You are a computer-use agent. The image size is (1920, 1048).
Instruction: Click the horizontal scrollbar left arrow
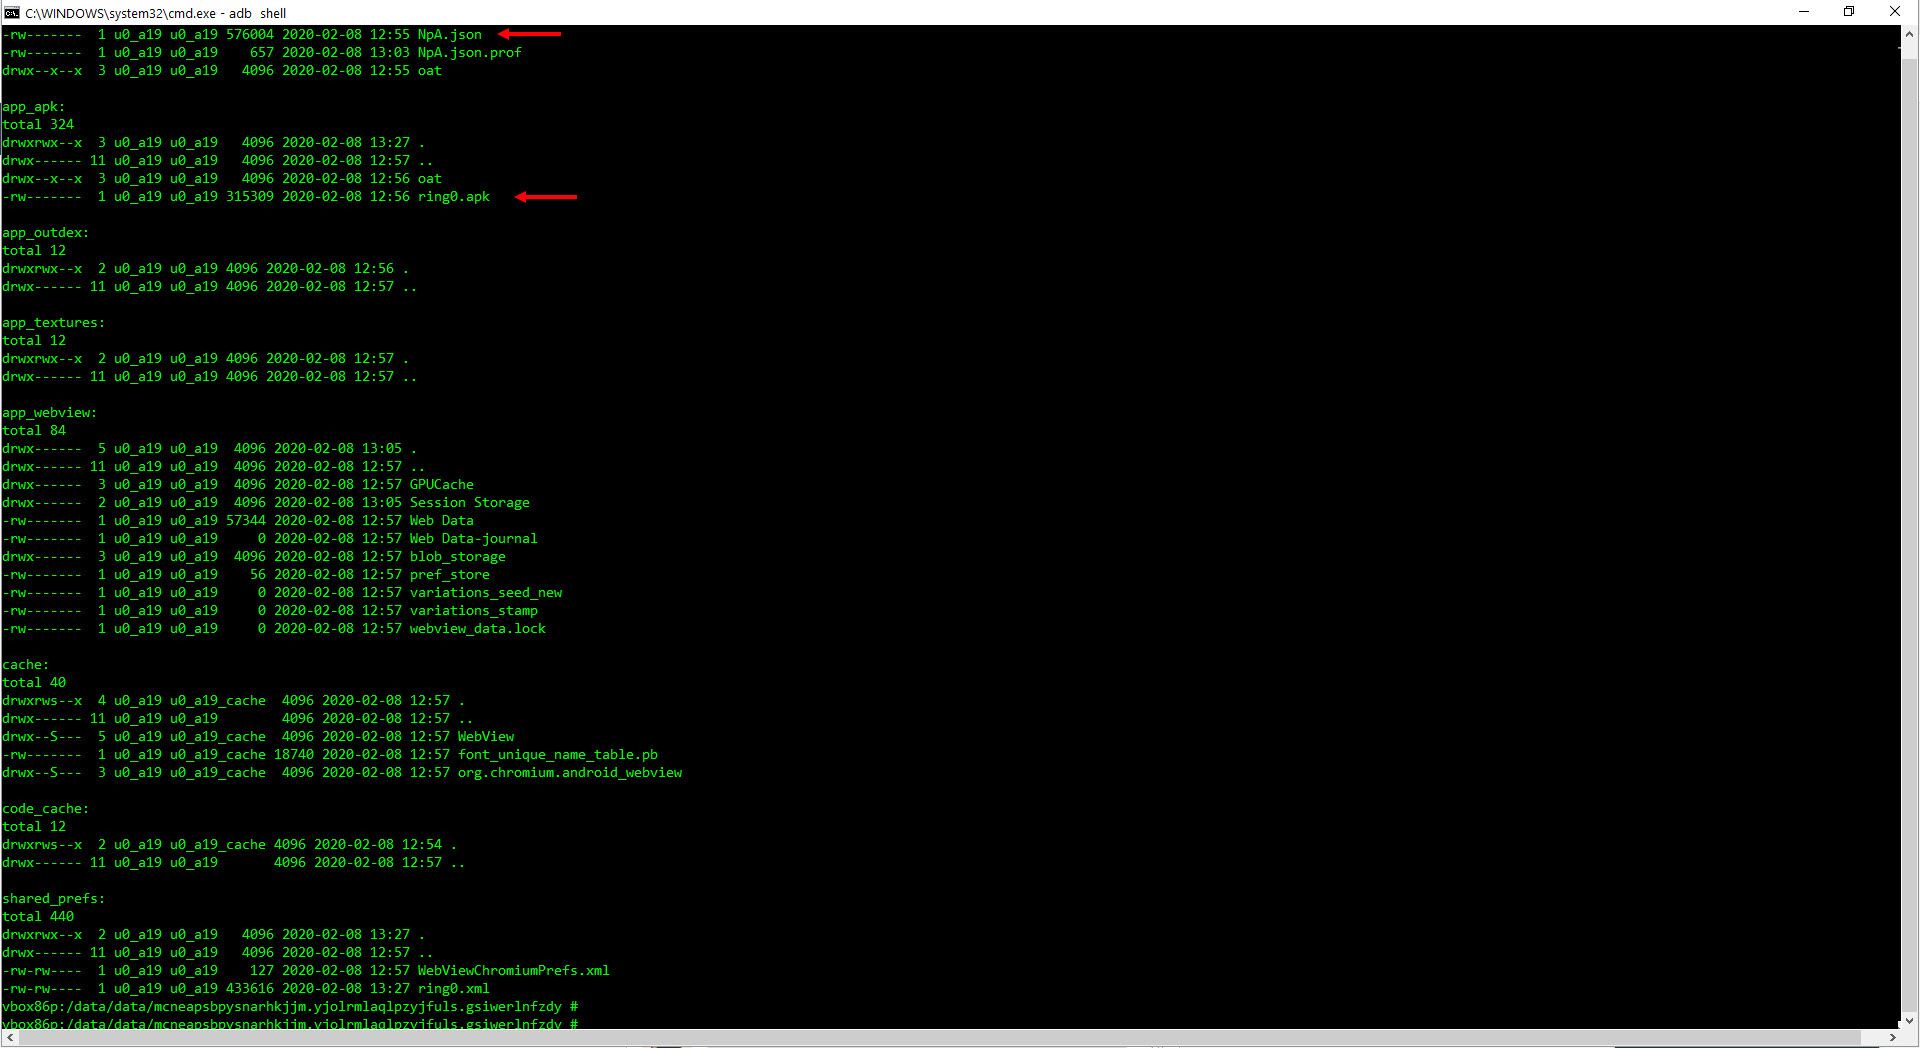tap(9, 1038)
